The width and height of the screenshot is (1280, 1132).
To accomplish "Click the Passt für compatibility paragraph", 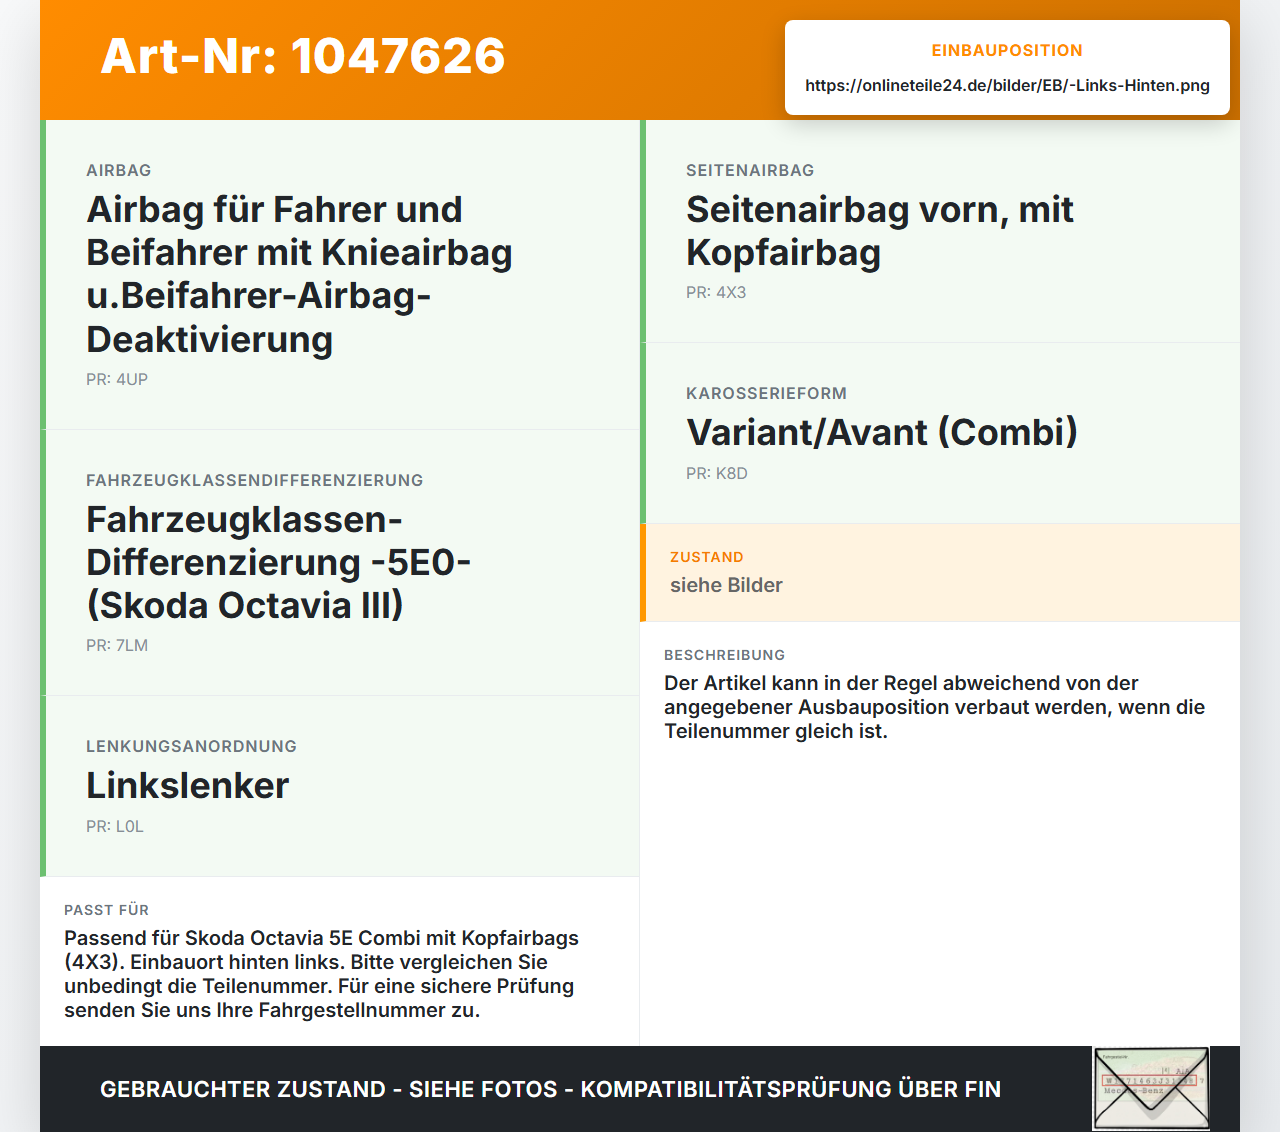I will click(321, 974).
